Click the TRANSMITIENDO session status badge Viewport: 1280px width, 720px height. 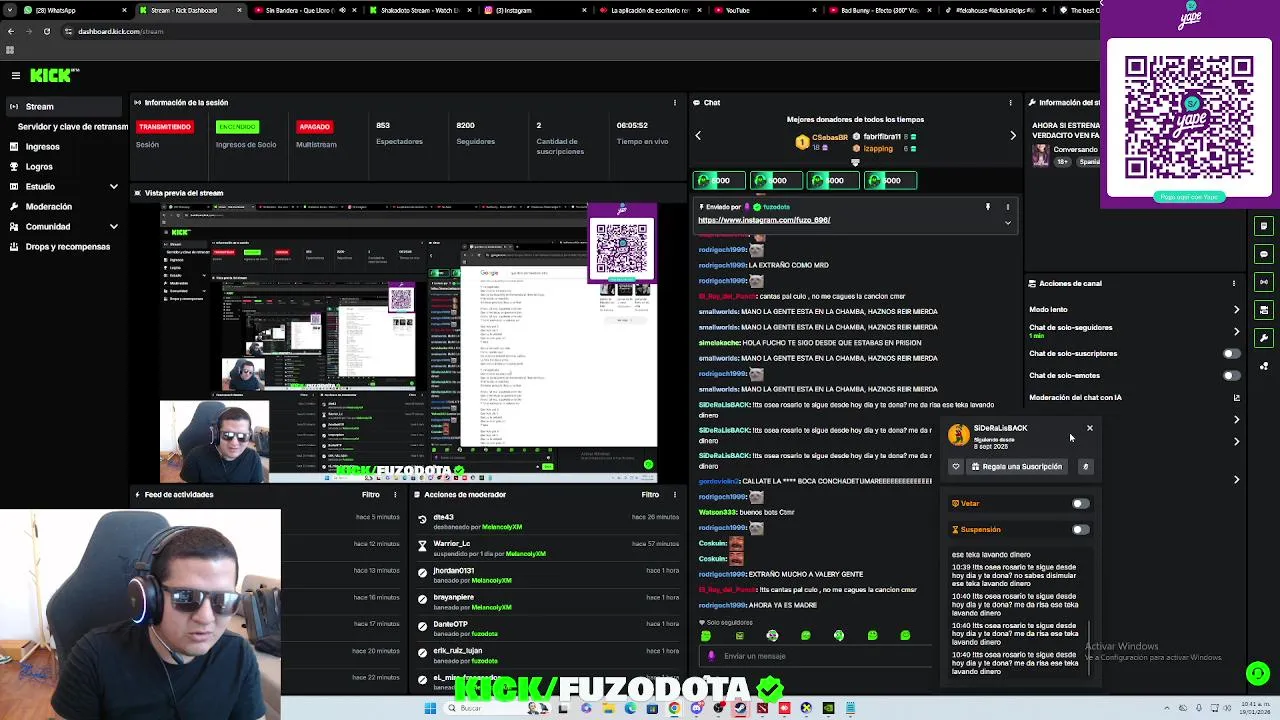pyautogui.click(x=165, y=127)
